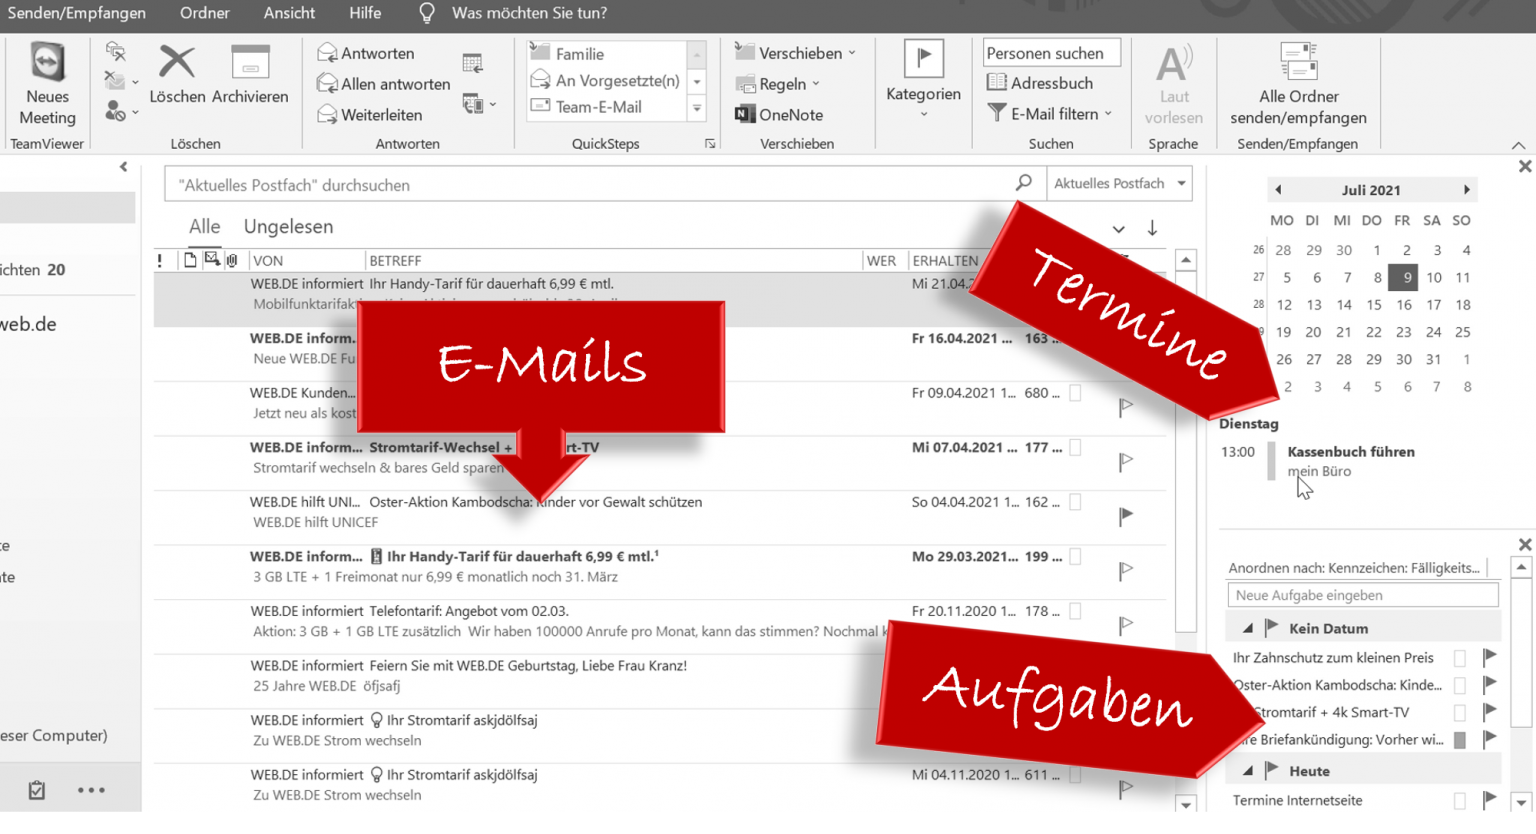The width and height of the screenshot is (1536, 834).
Task: Start a Neues Meeting via TeamViewer
Action: click(x=46, y=80)
